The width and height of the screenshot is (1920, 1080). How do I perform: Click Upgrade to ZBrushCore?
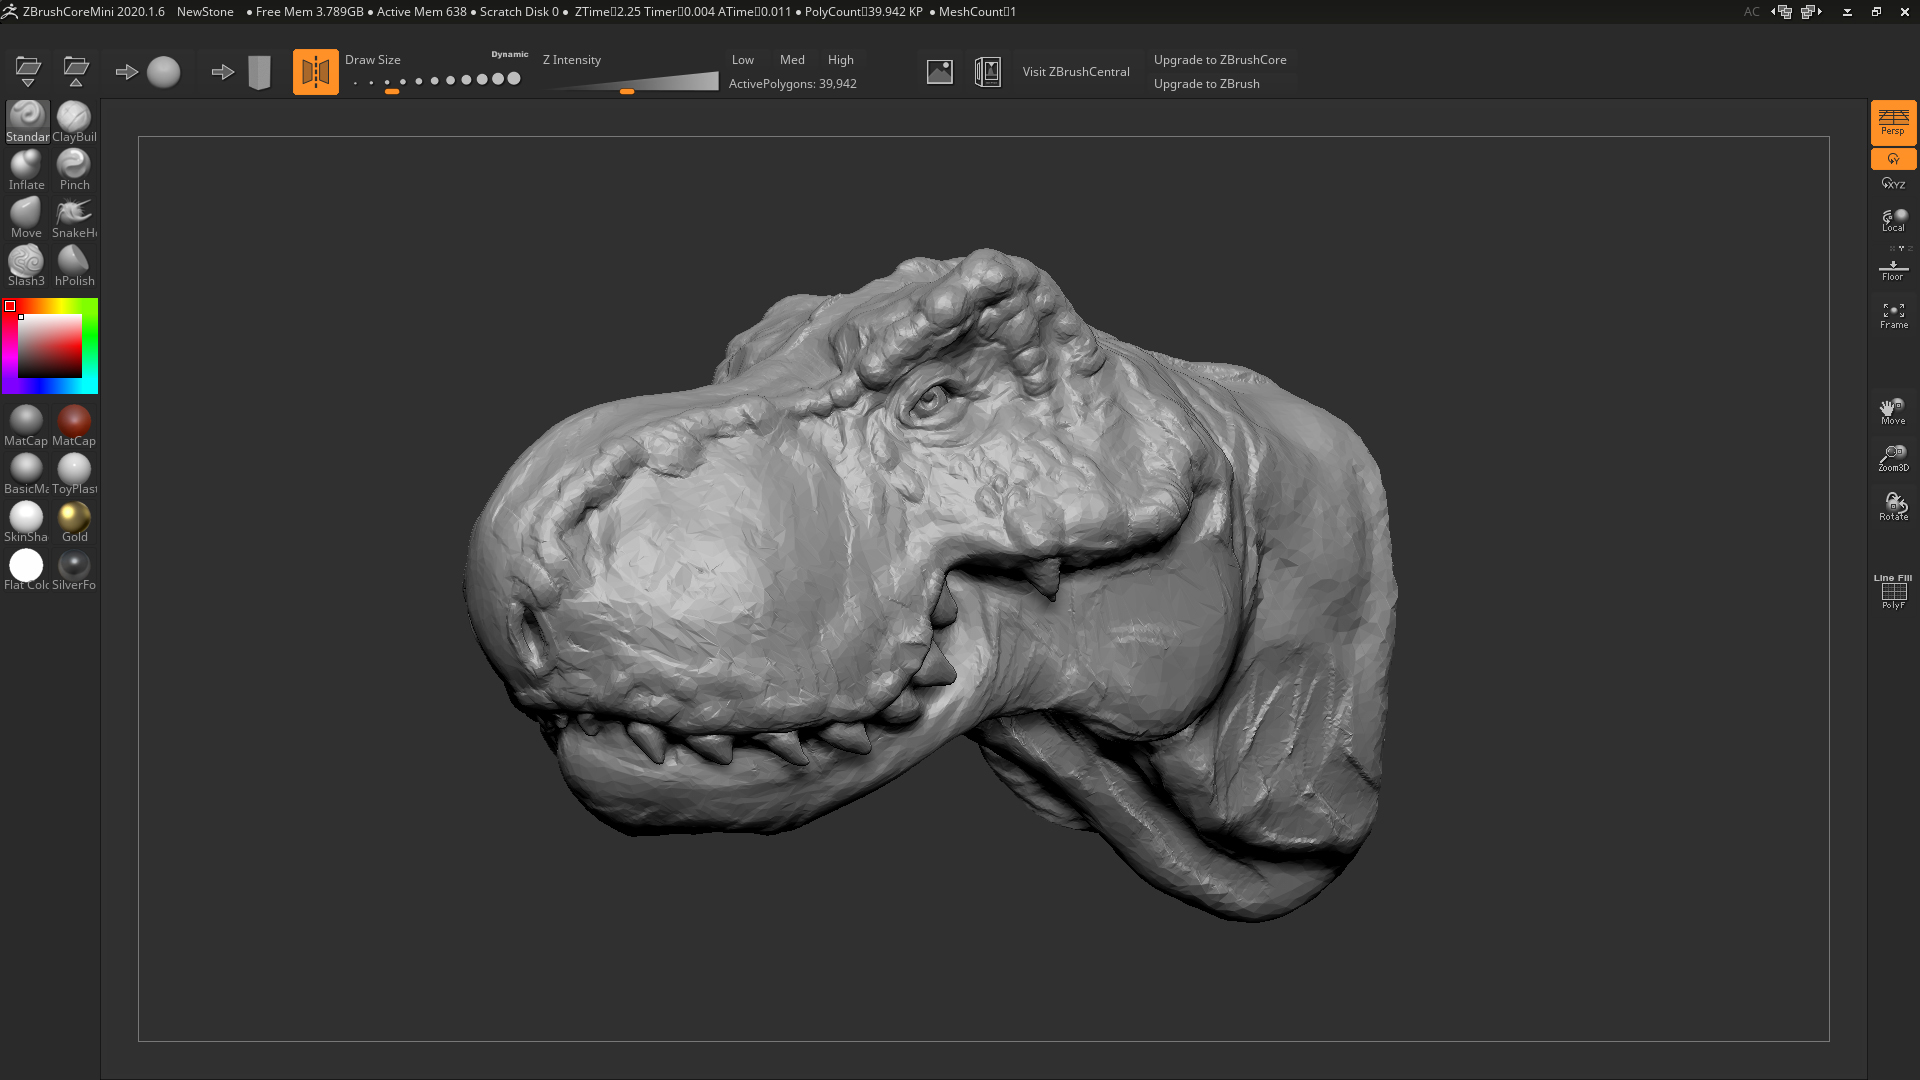point(1220,60)
